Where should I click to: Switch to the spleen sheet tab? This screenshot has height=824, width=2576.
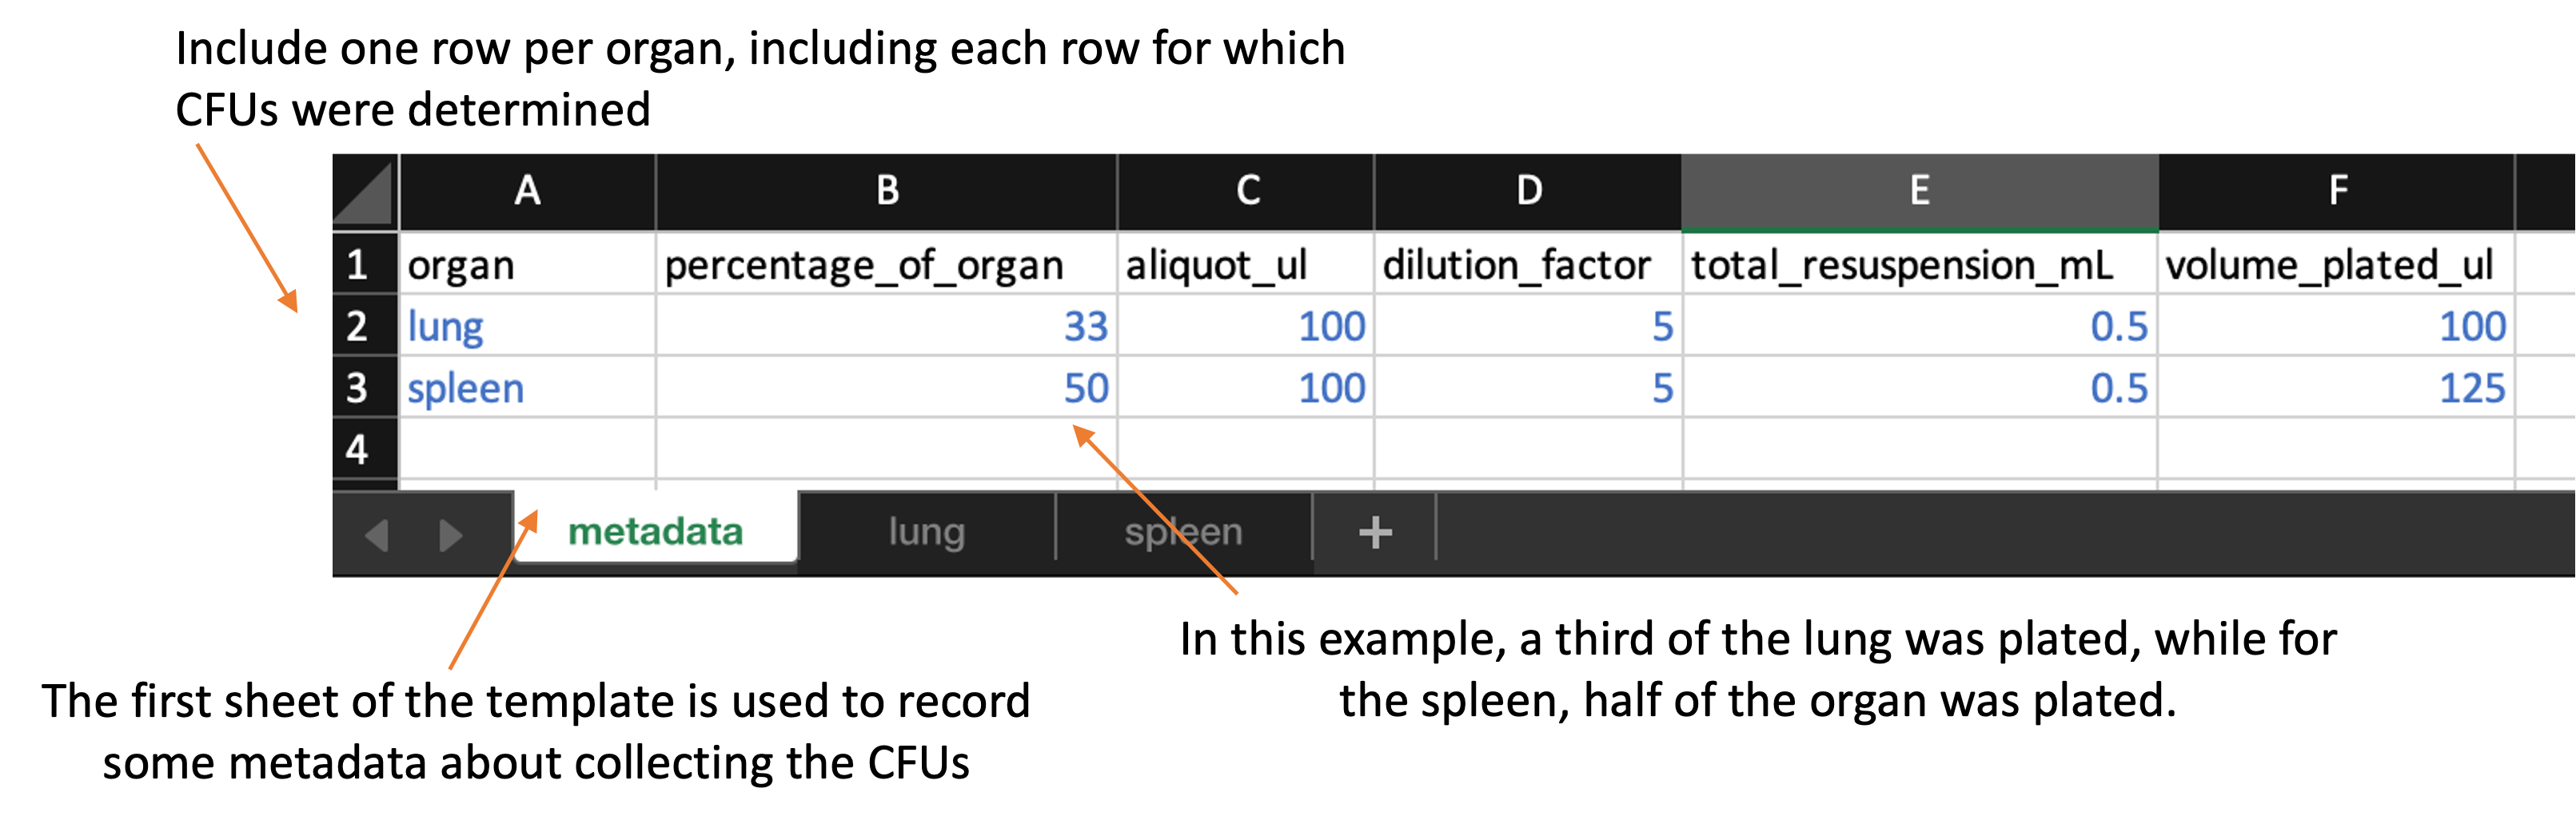(x=1183, y=532)
